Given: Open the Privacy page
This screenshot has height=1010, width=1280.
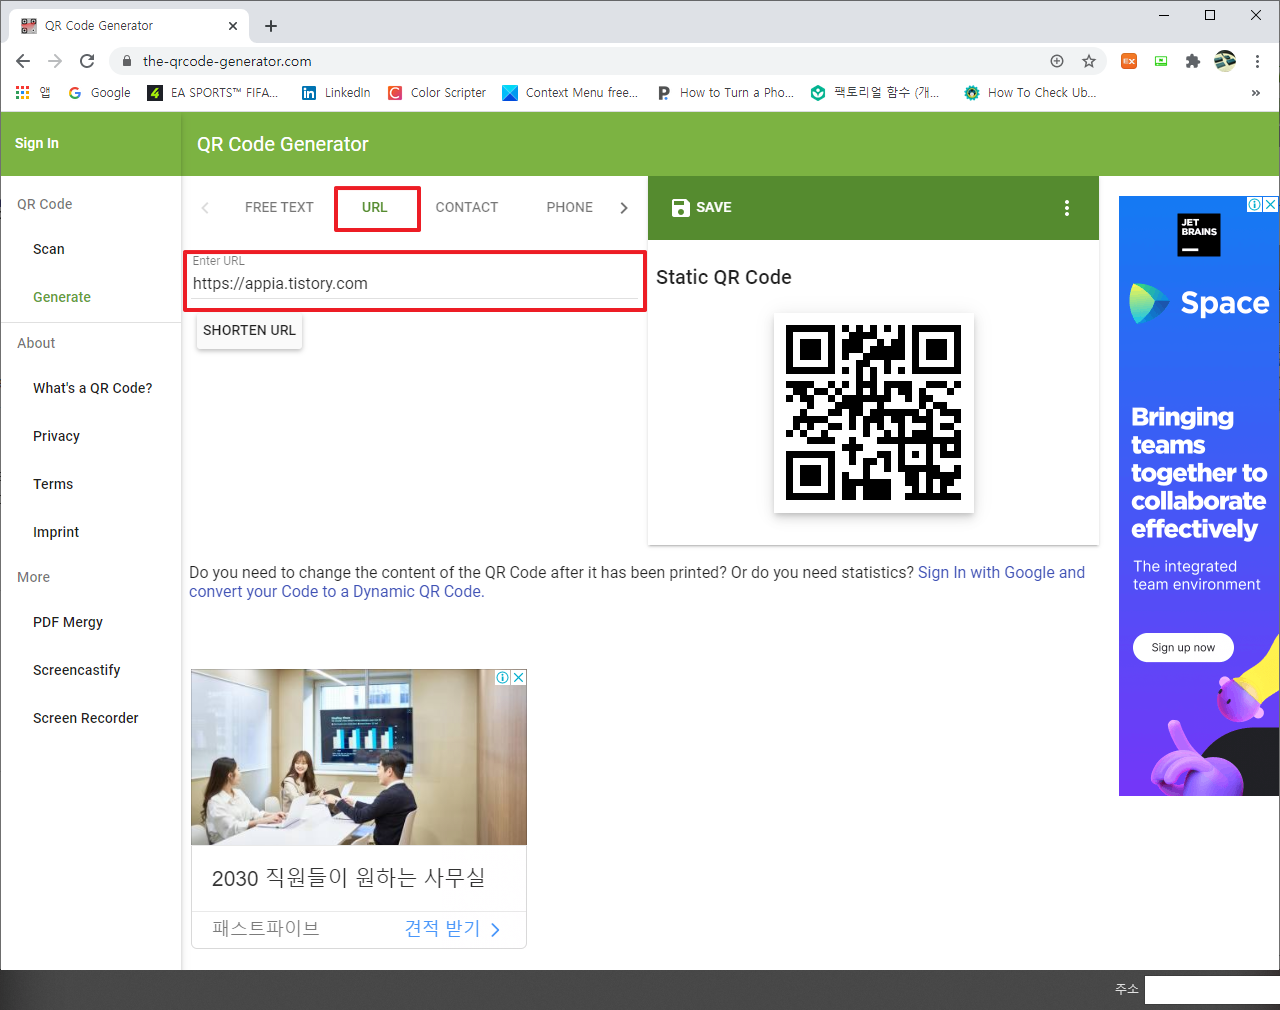Looking at the screenshot, I should (56, 436).
